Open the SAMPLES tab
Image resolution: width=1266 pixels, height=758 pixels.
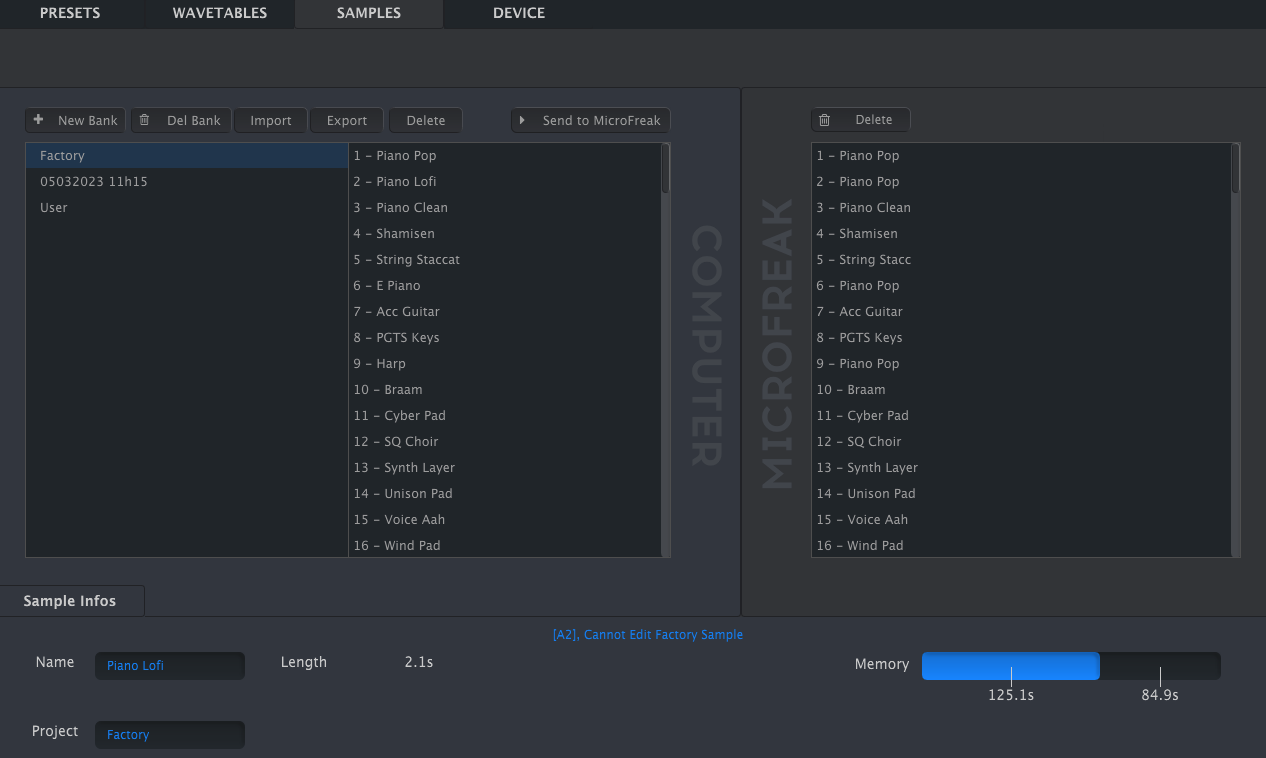(x=369, y=13)
